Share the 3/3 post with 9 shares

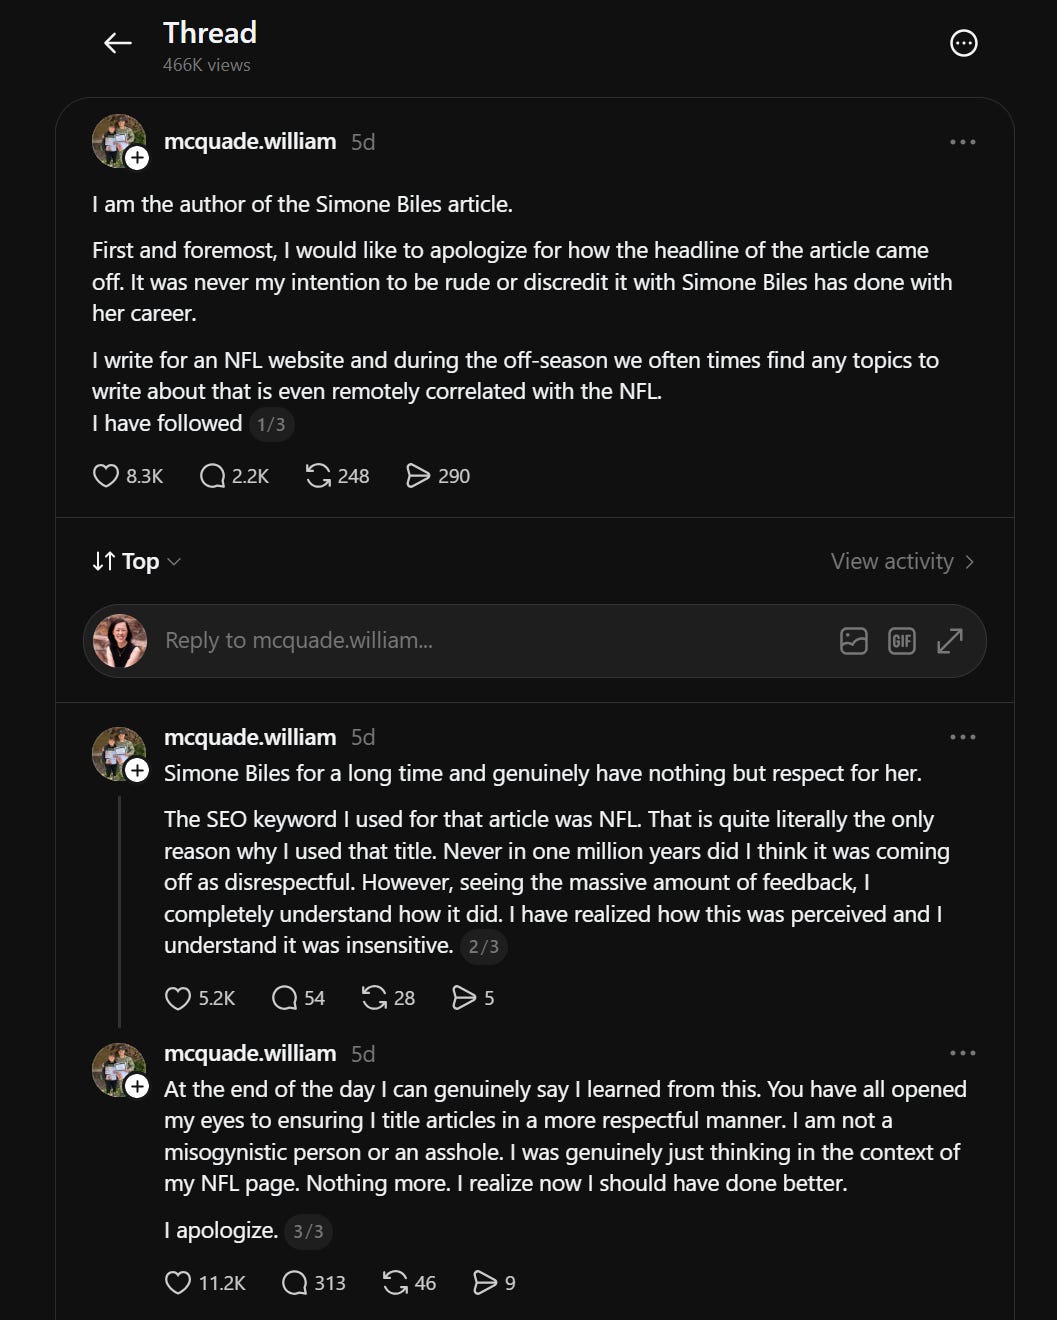[494, 1283]
